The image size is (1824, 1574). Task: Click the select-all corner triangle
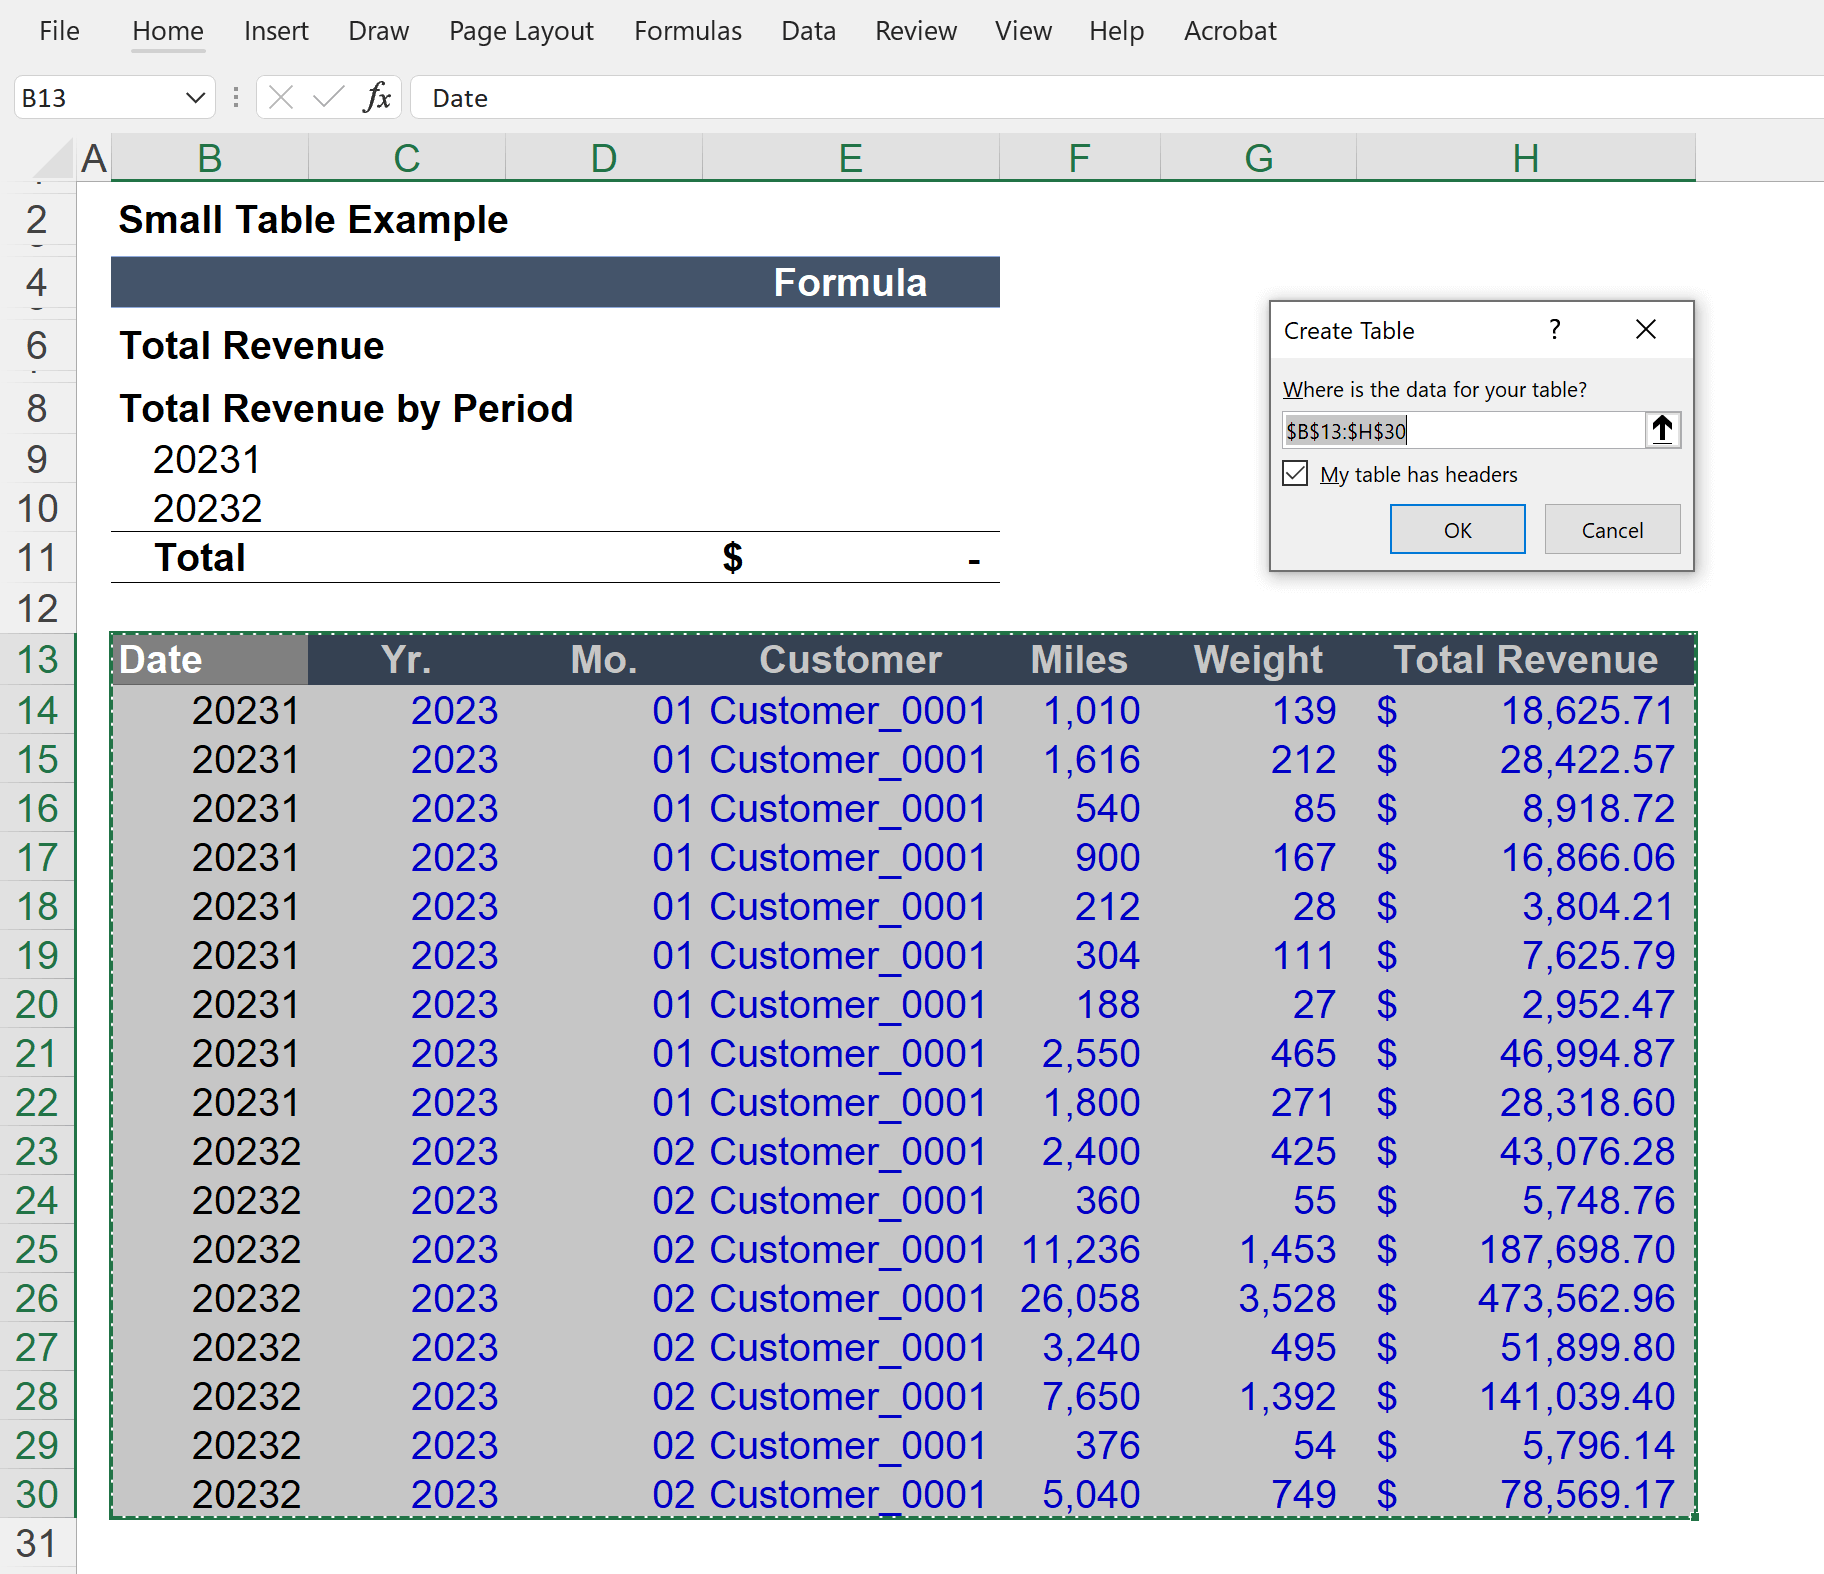pos(55,158)
